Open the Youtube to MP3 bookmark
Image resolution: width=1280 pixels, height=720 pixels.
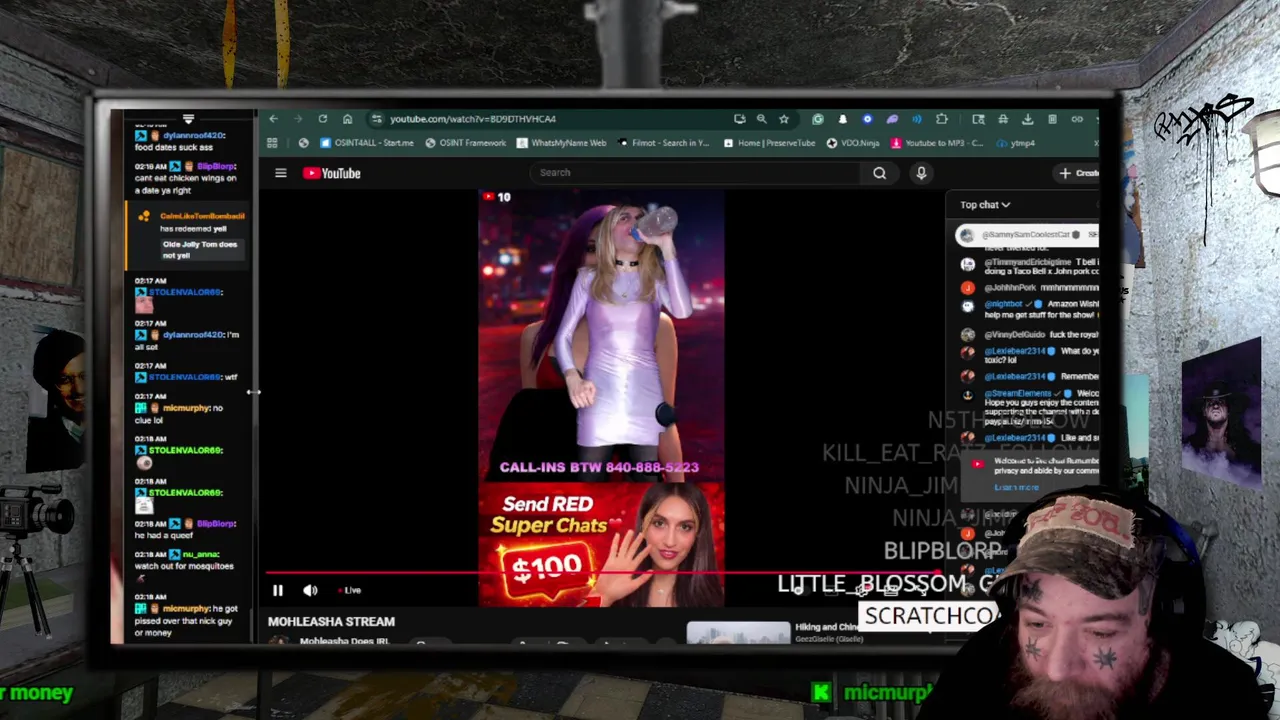pos(937,143)
